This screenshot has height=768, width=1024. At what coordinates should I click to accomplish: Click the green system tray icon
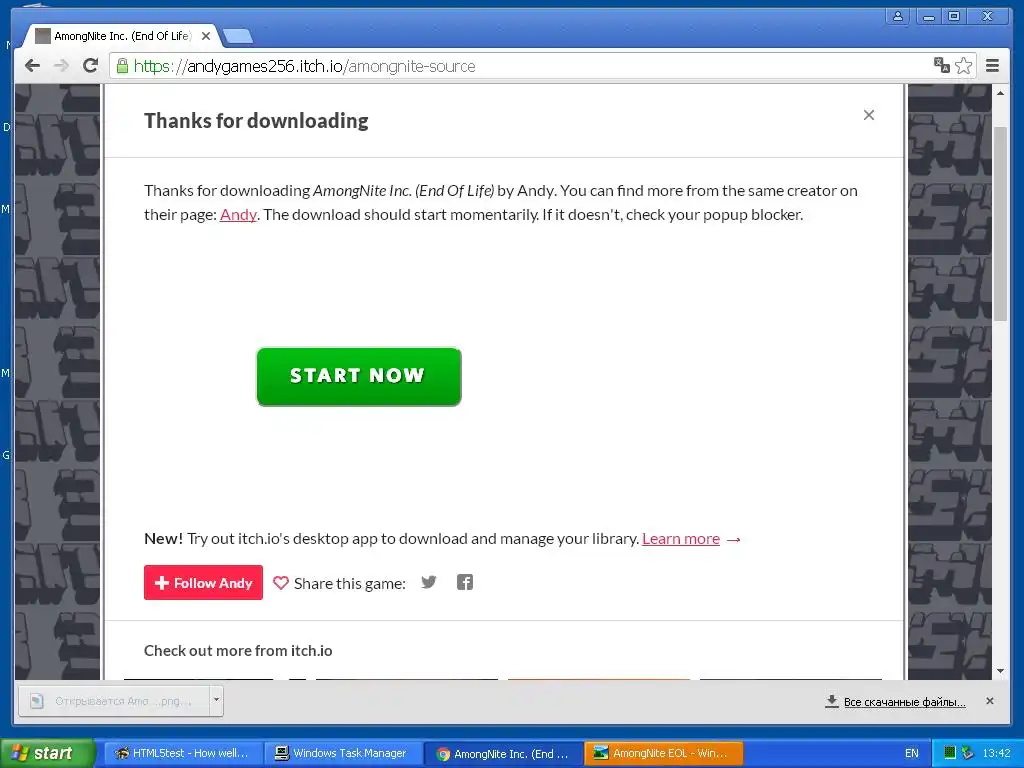click(x=950, y=753)
